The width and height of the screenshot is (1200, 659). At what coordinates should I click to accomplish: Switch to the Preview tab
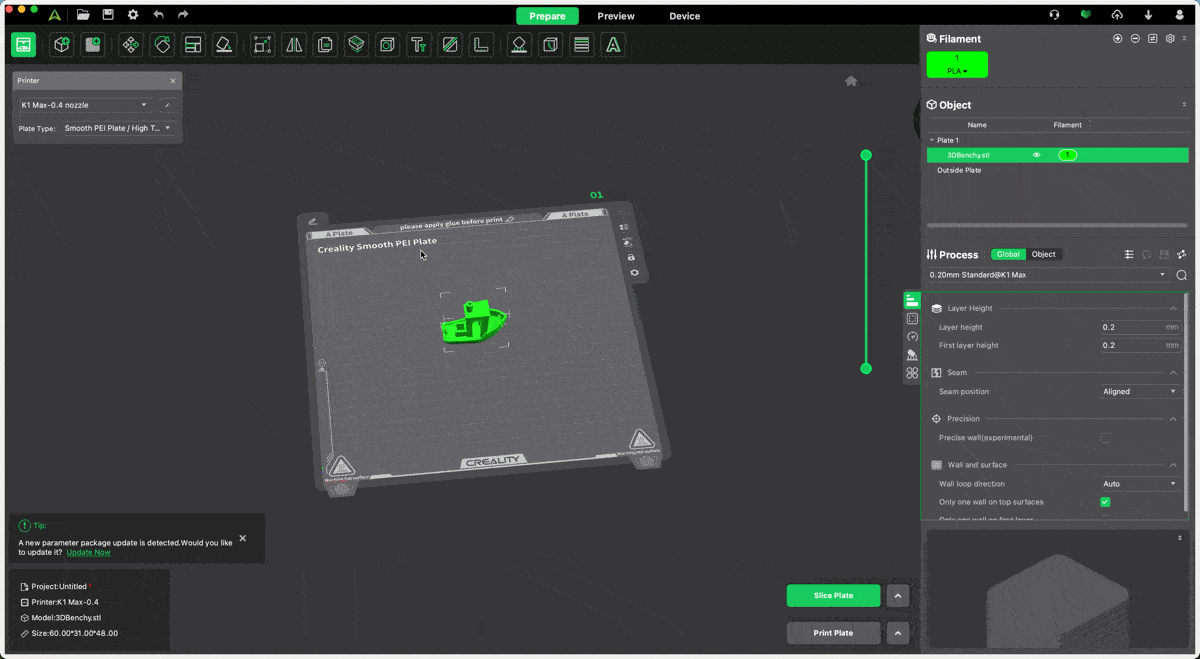pos(616,16)
